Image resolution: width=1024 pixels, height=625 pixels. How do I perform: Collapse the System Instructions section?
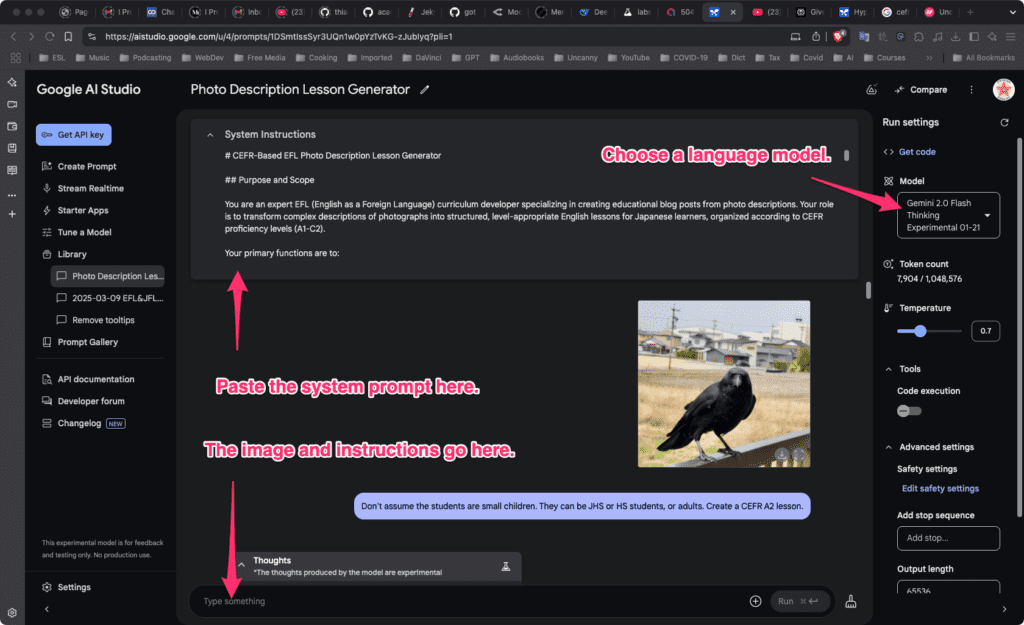click(210, 135)
